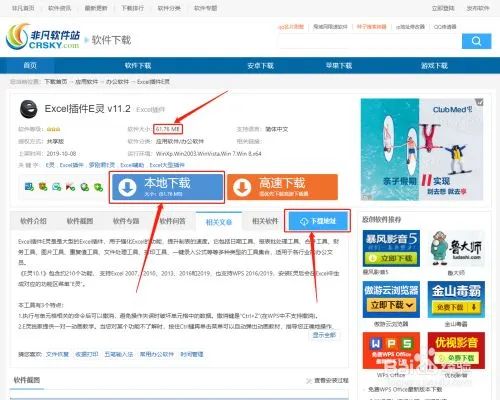Click the 显示全部 expand link

324,335
